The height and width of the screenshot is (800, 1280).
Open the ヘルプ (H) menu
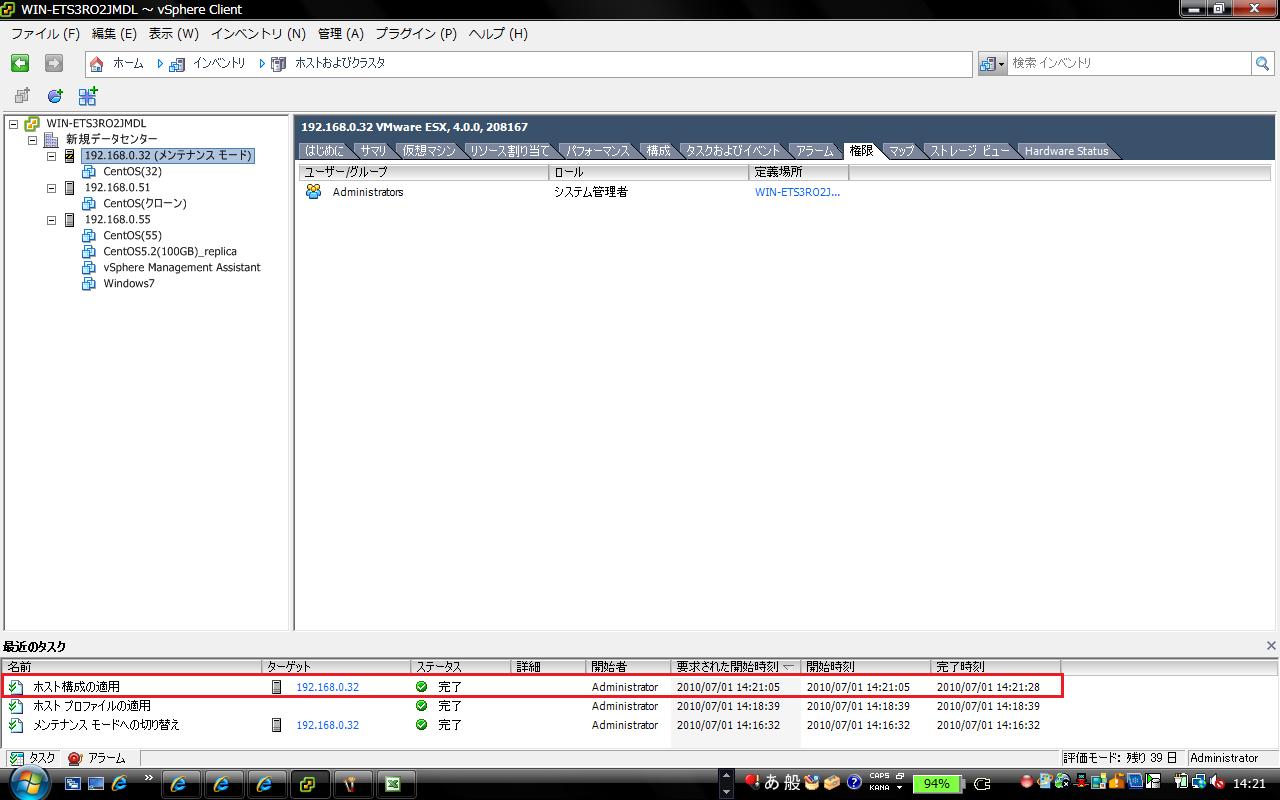coord(498,33)
